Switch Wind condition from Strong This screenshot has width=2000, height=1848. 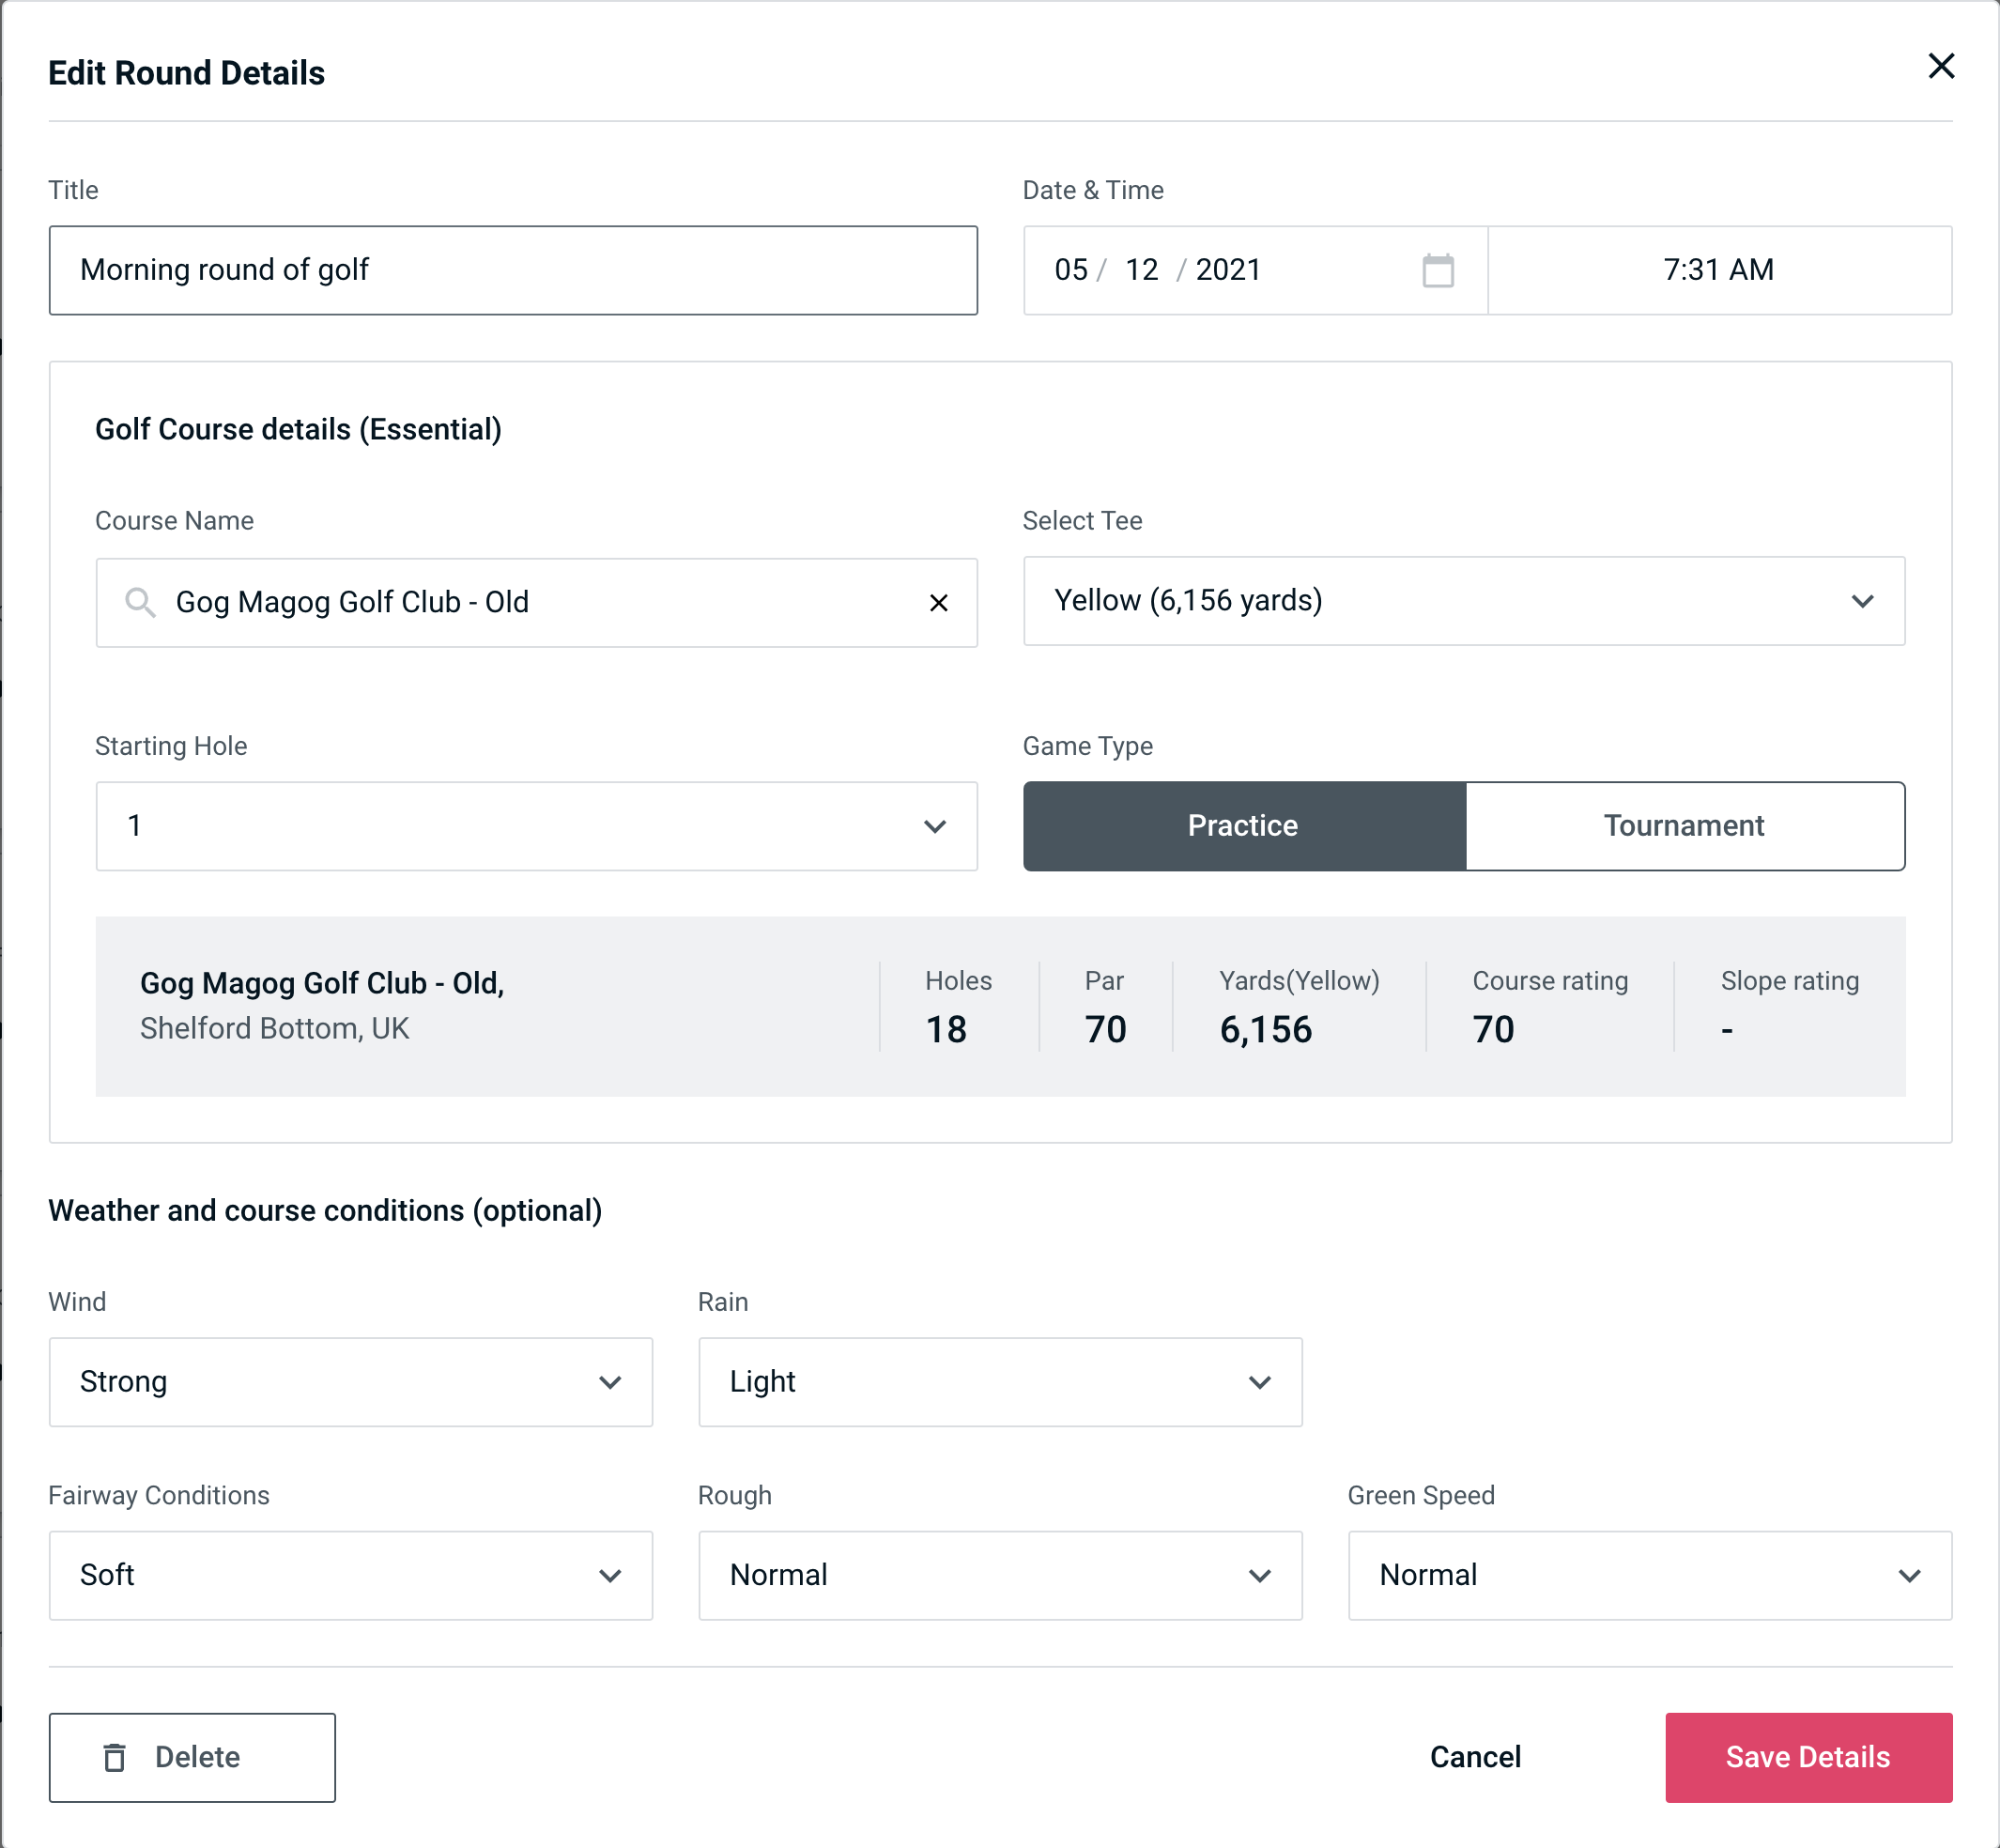coord(348,1381)
